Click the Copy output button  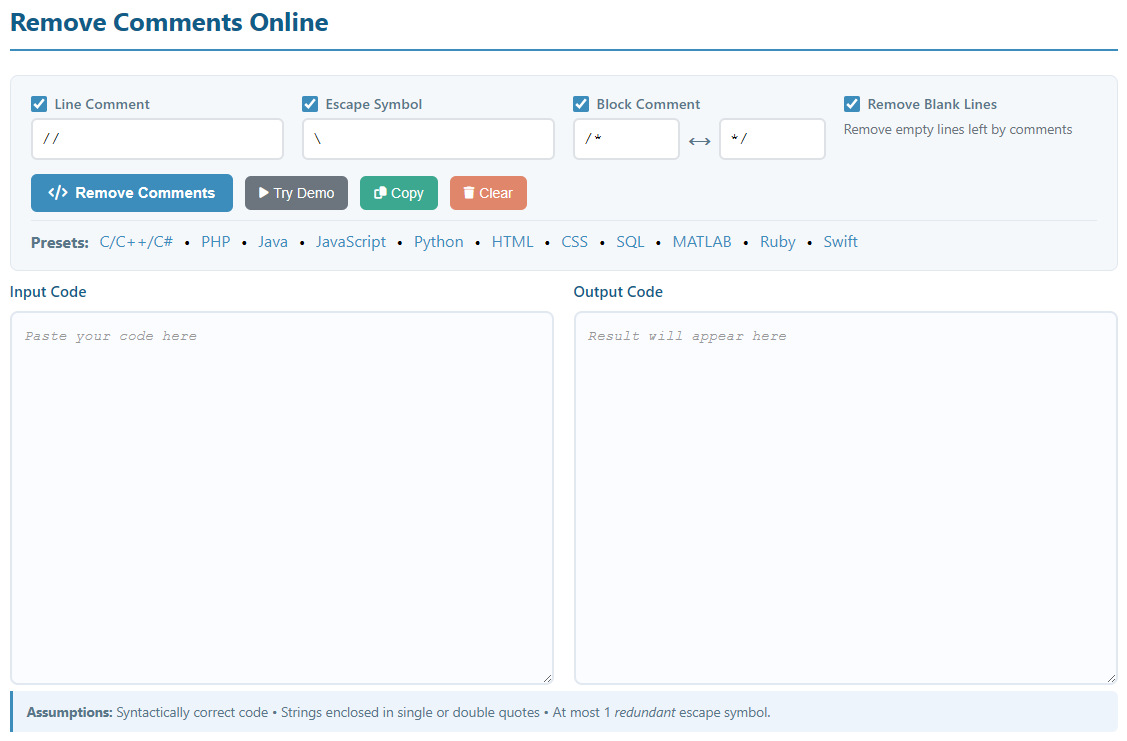tap(398, 193)
